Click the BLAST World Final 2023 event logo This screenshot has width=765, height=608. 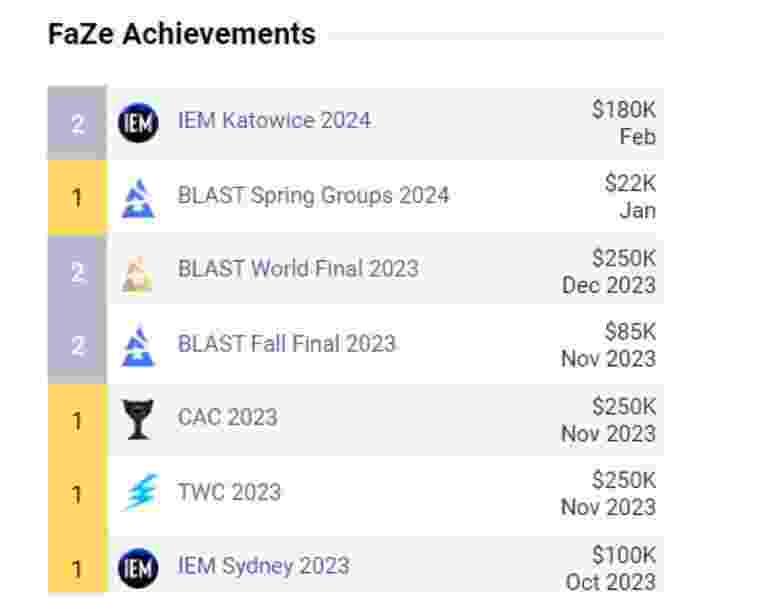click(137, 274)
